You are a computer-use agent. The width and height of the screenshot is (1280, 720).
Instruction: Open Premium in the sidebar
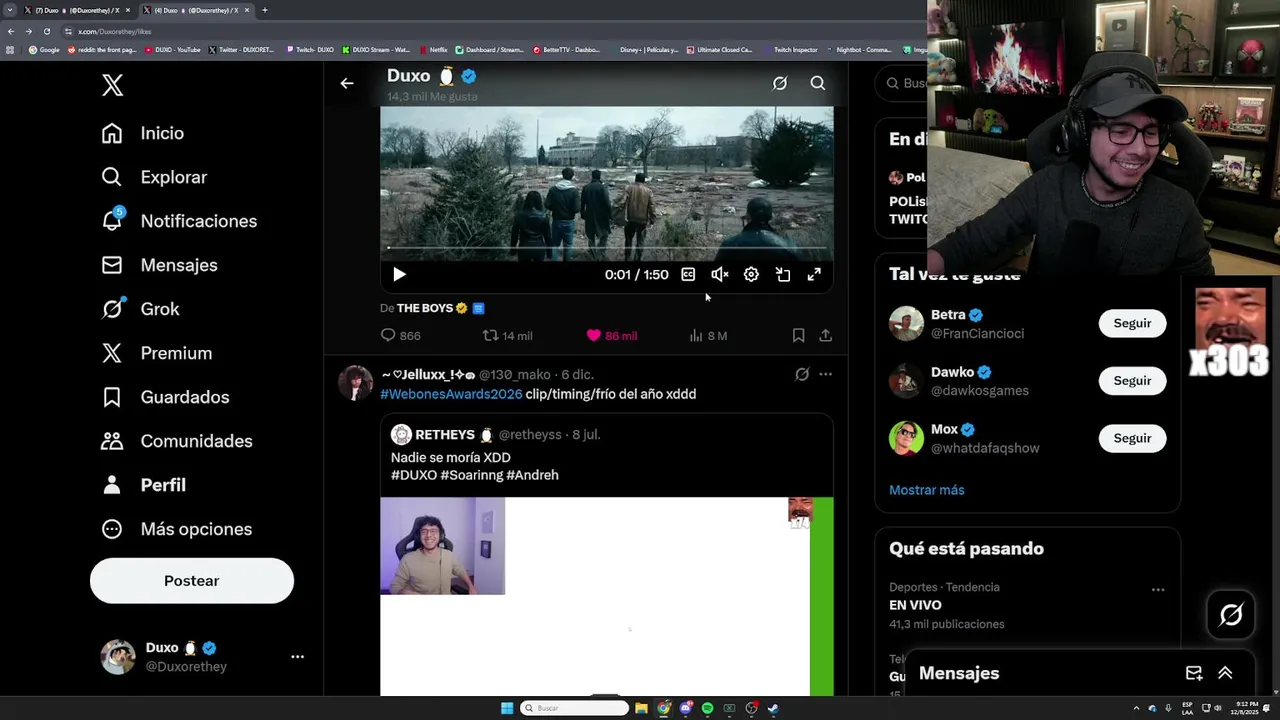point(156,353)
